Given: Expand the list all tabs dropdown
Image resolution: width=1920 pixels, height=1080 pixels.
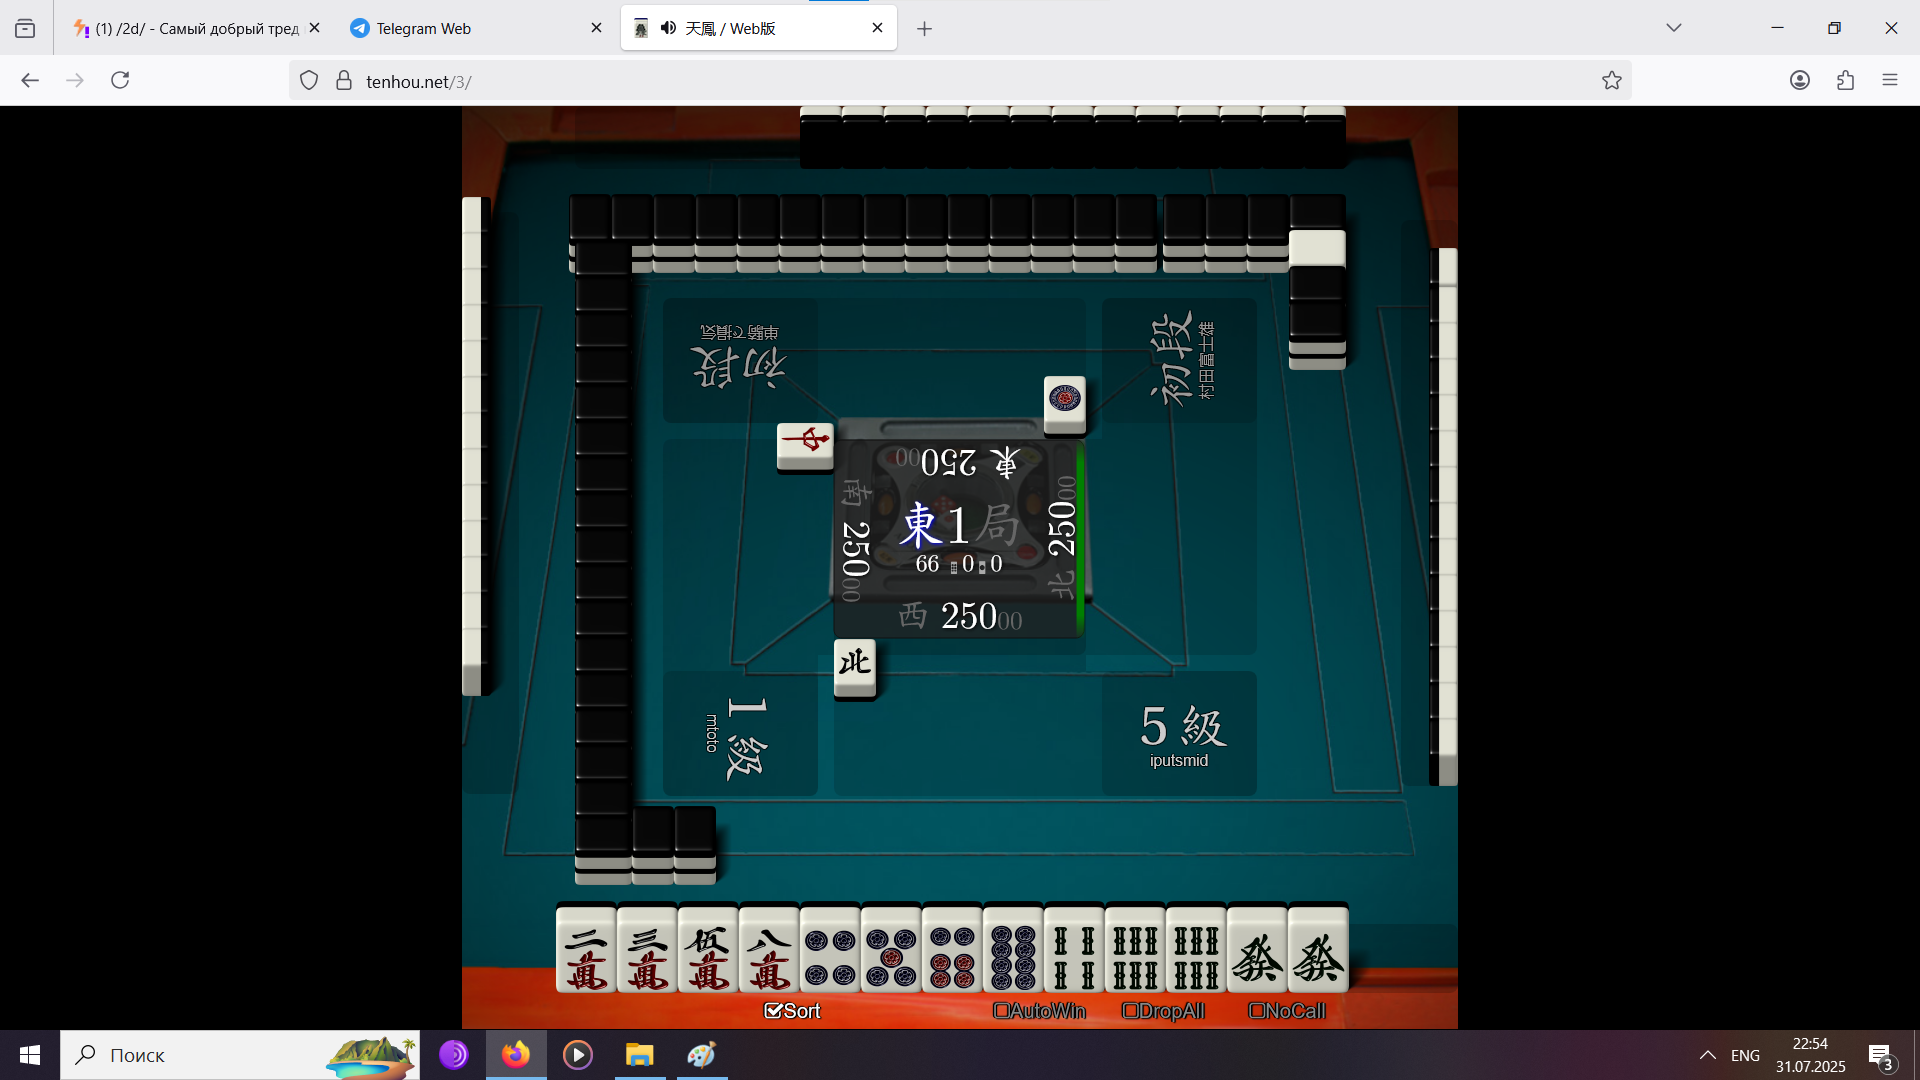Looking at the screenshot, I should pyautogui.click(x=1673, y=28).
